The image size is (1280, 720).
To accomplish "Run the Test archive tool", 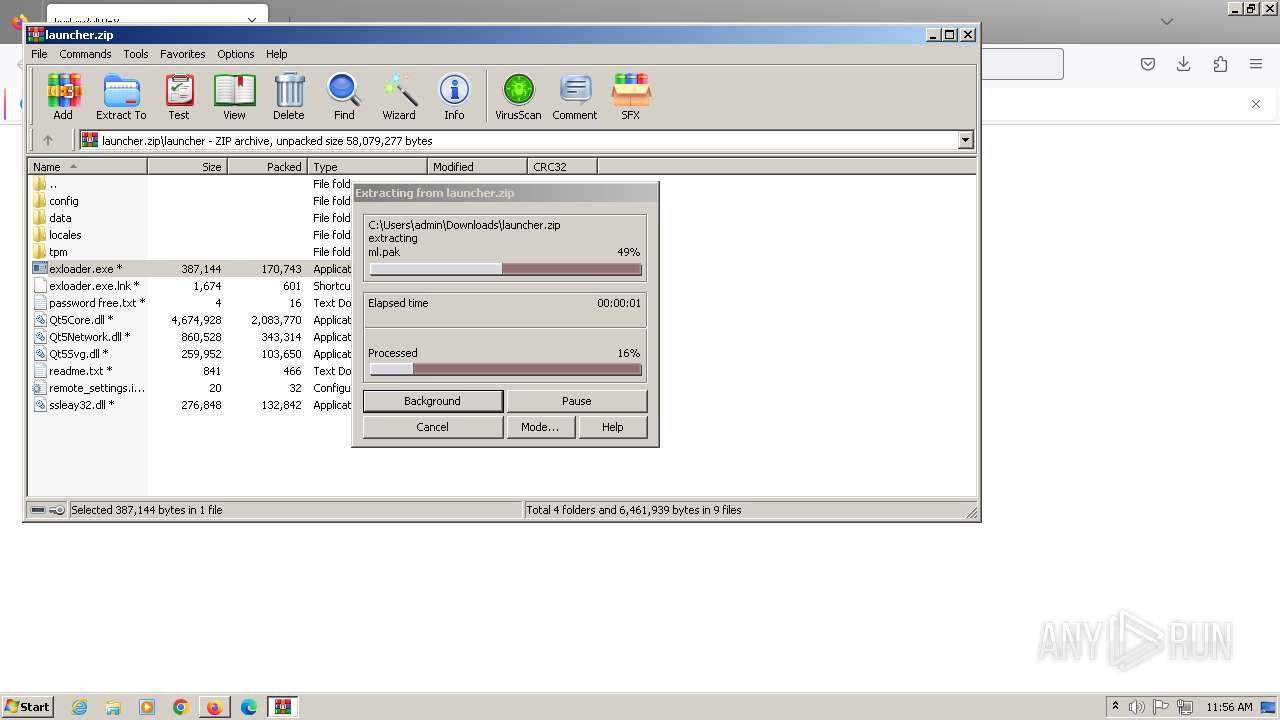I will pyautogui.click(x=179, y=97).
